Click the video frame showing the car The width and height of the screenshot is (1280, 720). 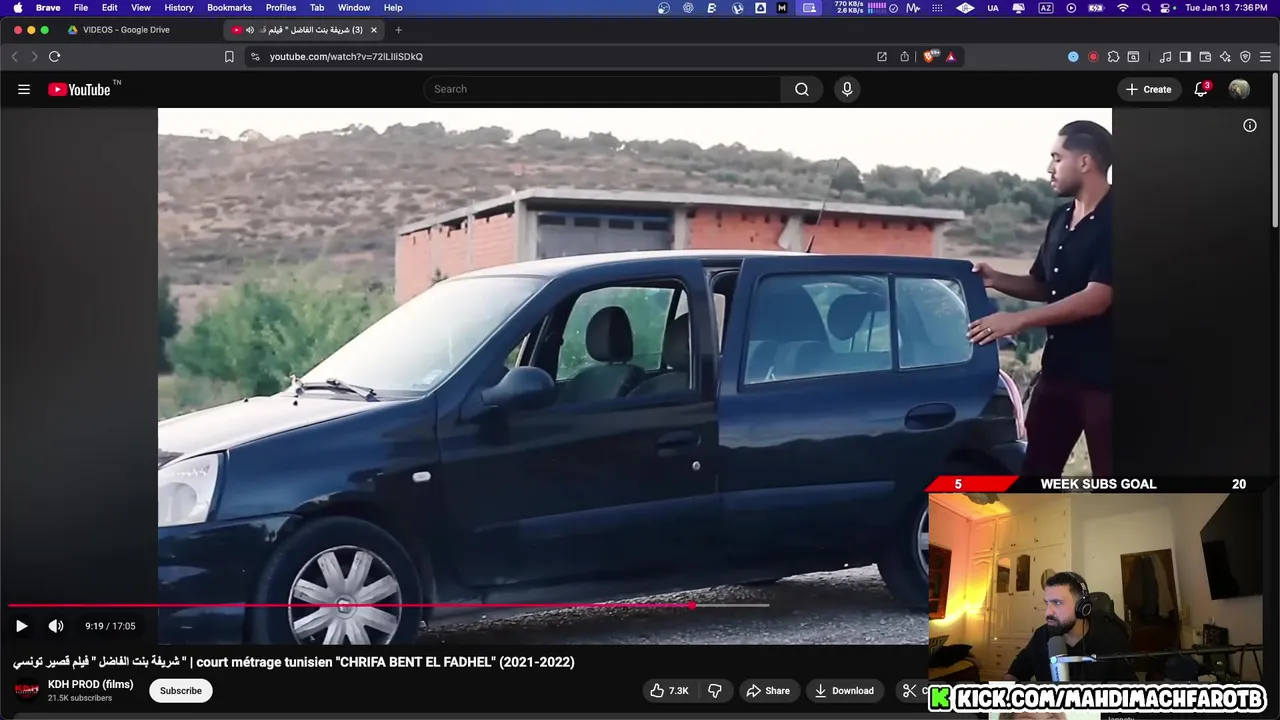point(635,376)
